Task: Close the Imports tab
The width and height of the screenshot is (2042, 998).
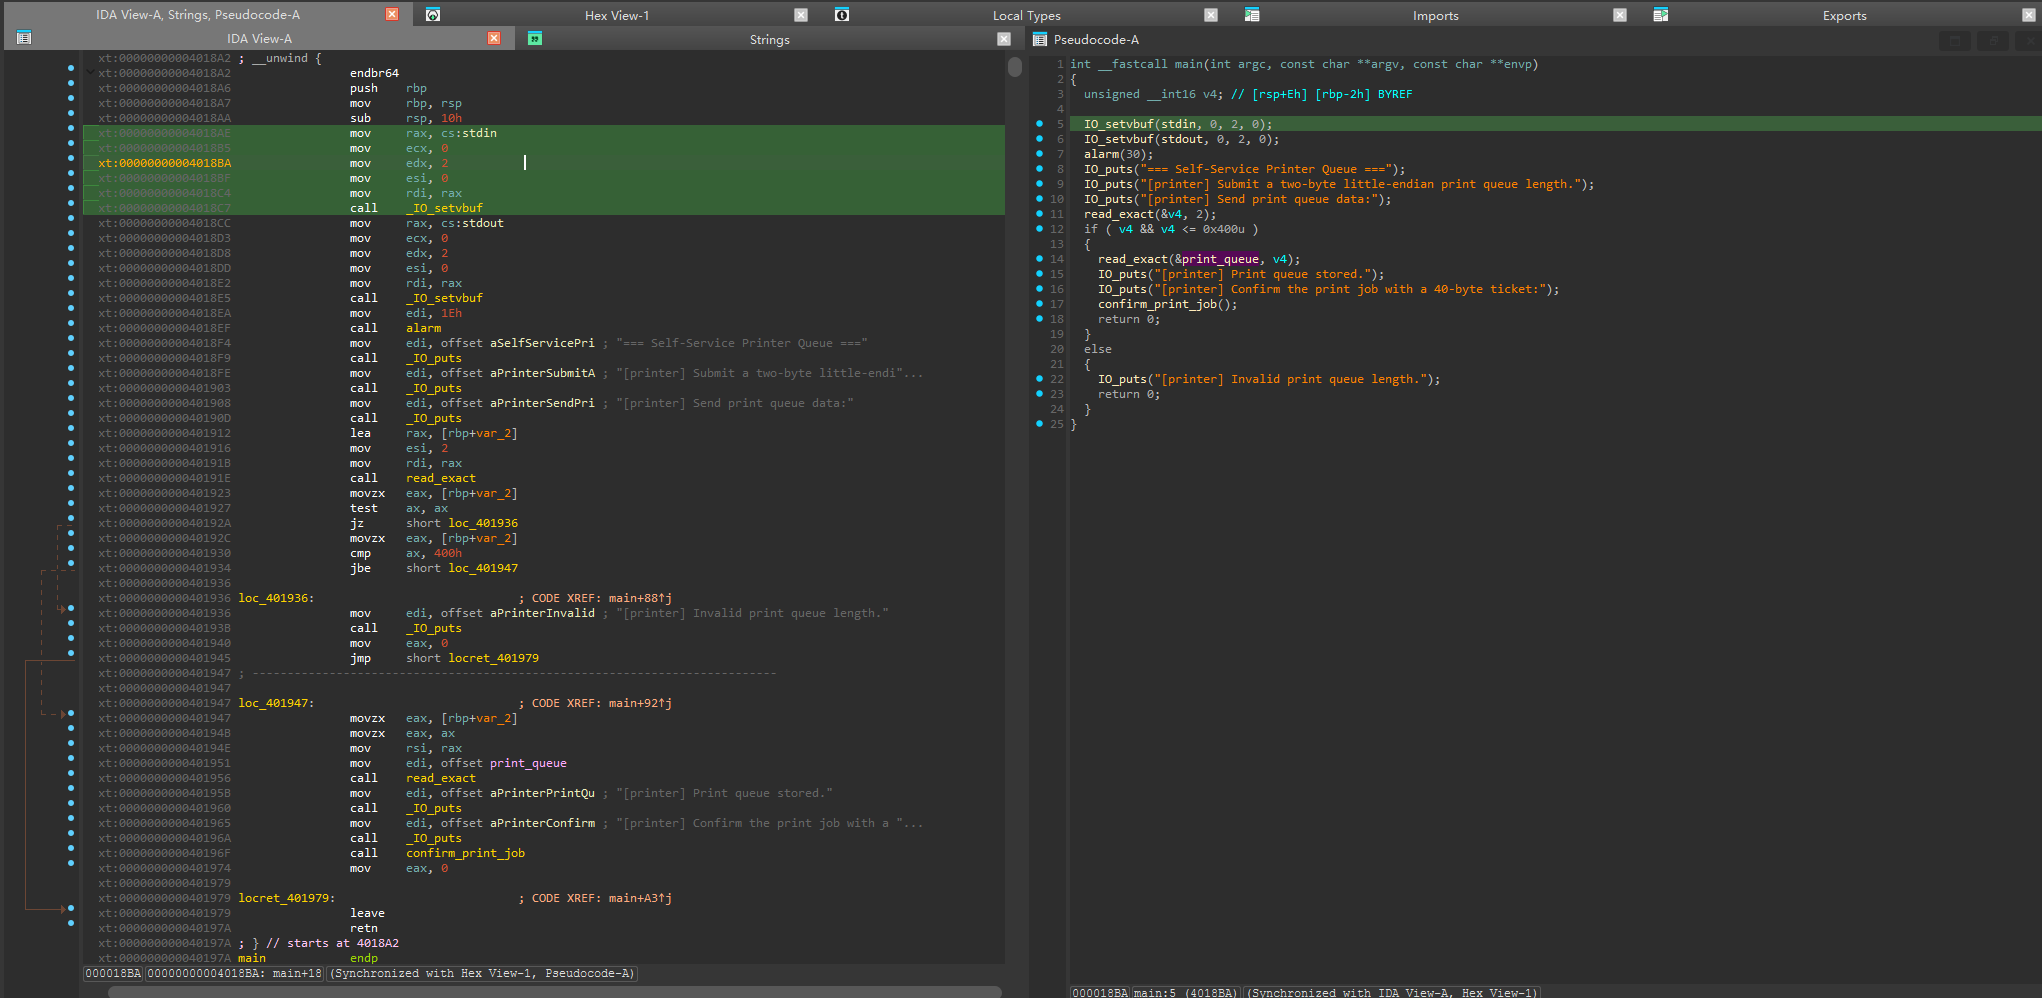Action: click(1620, 15)
